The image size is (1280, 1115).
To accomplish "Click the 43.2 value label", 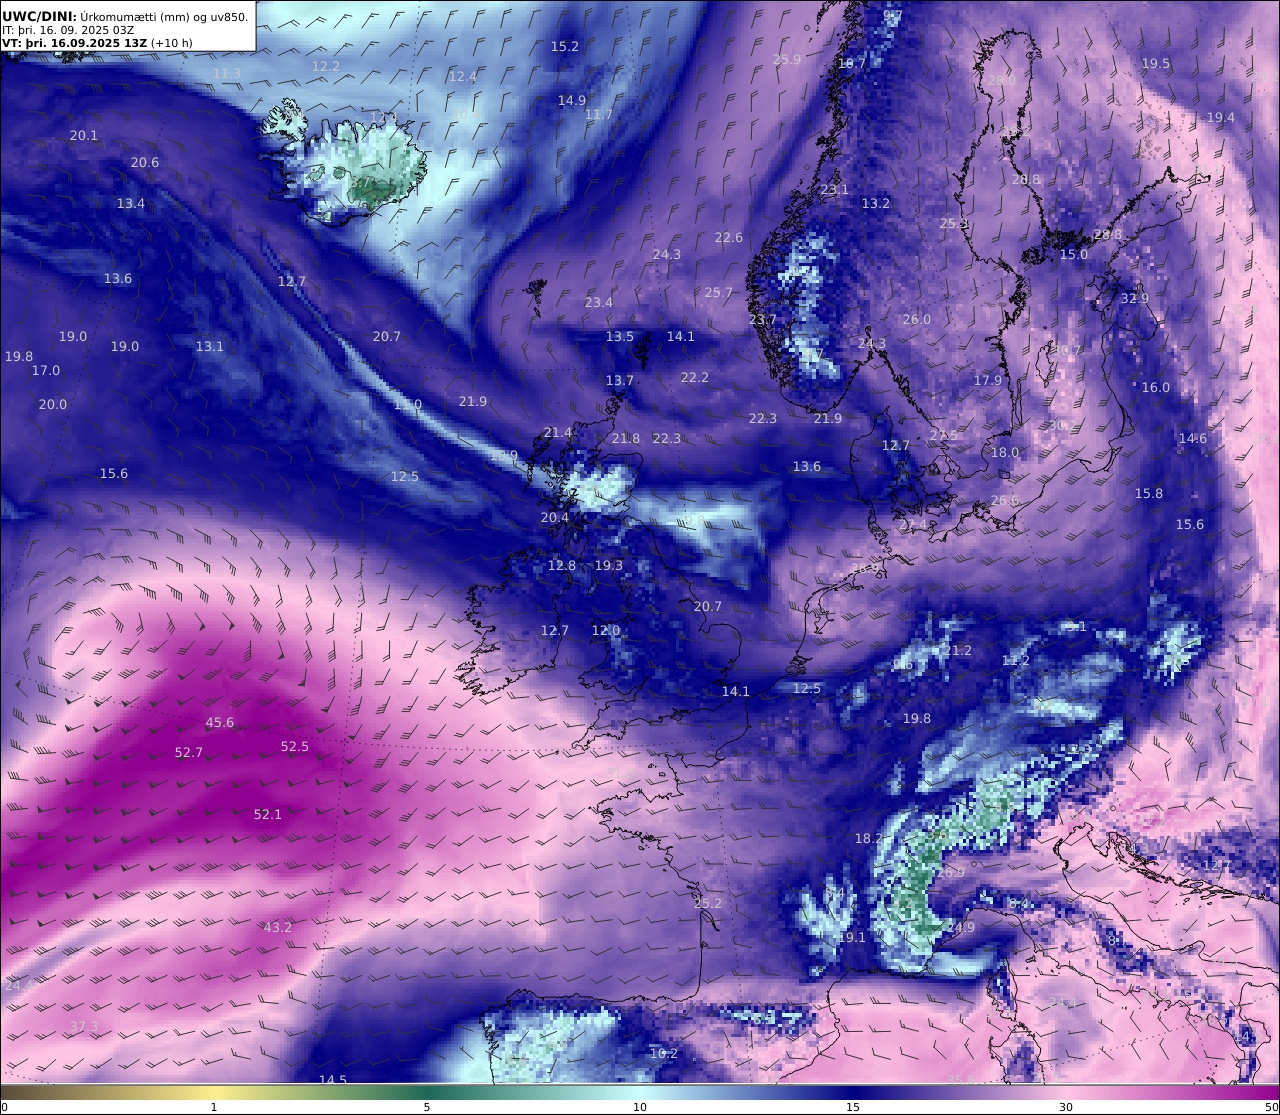I will 278,927.
